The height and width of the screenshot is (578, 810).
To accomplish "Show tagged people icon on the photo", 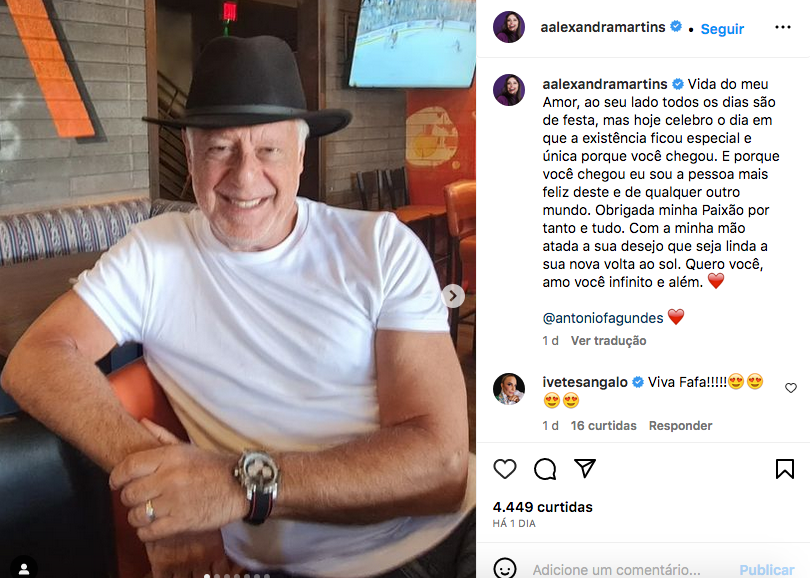I will 24,568.
